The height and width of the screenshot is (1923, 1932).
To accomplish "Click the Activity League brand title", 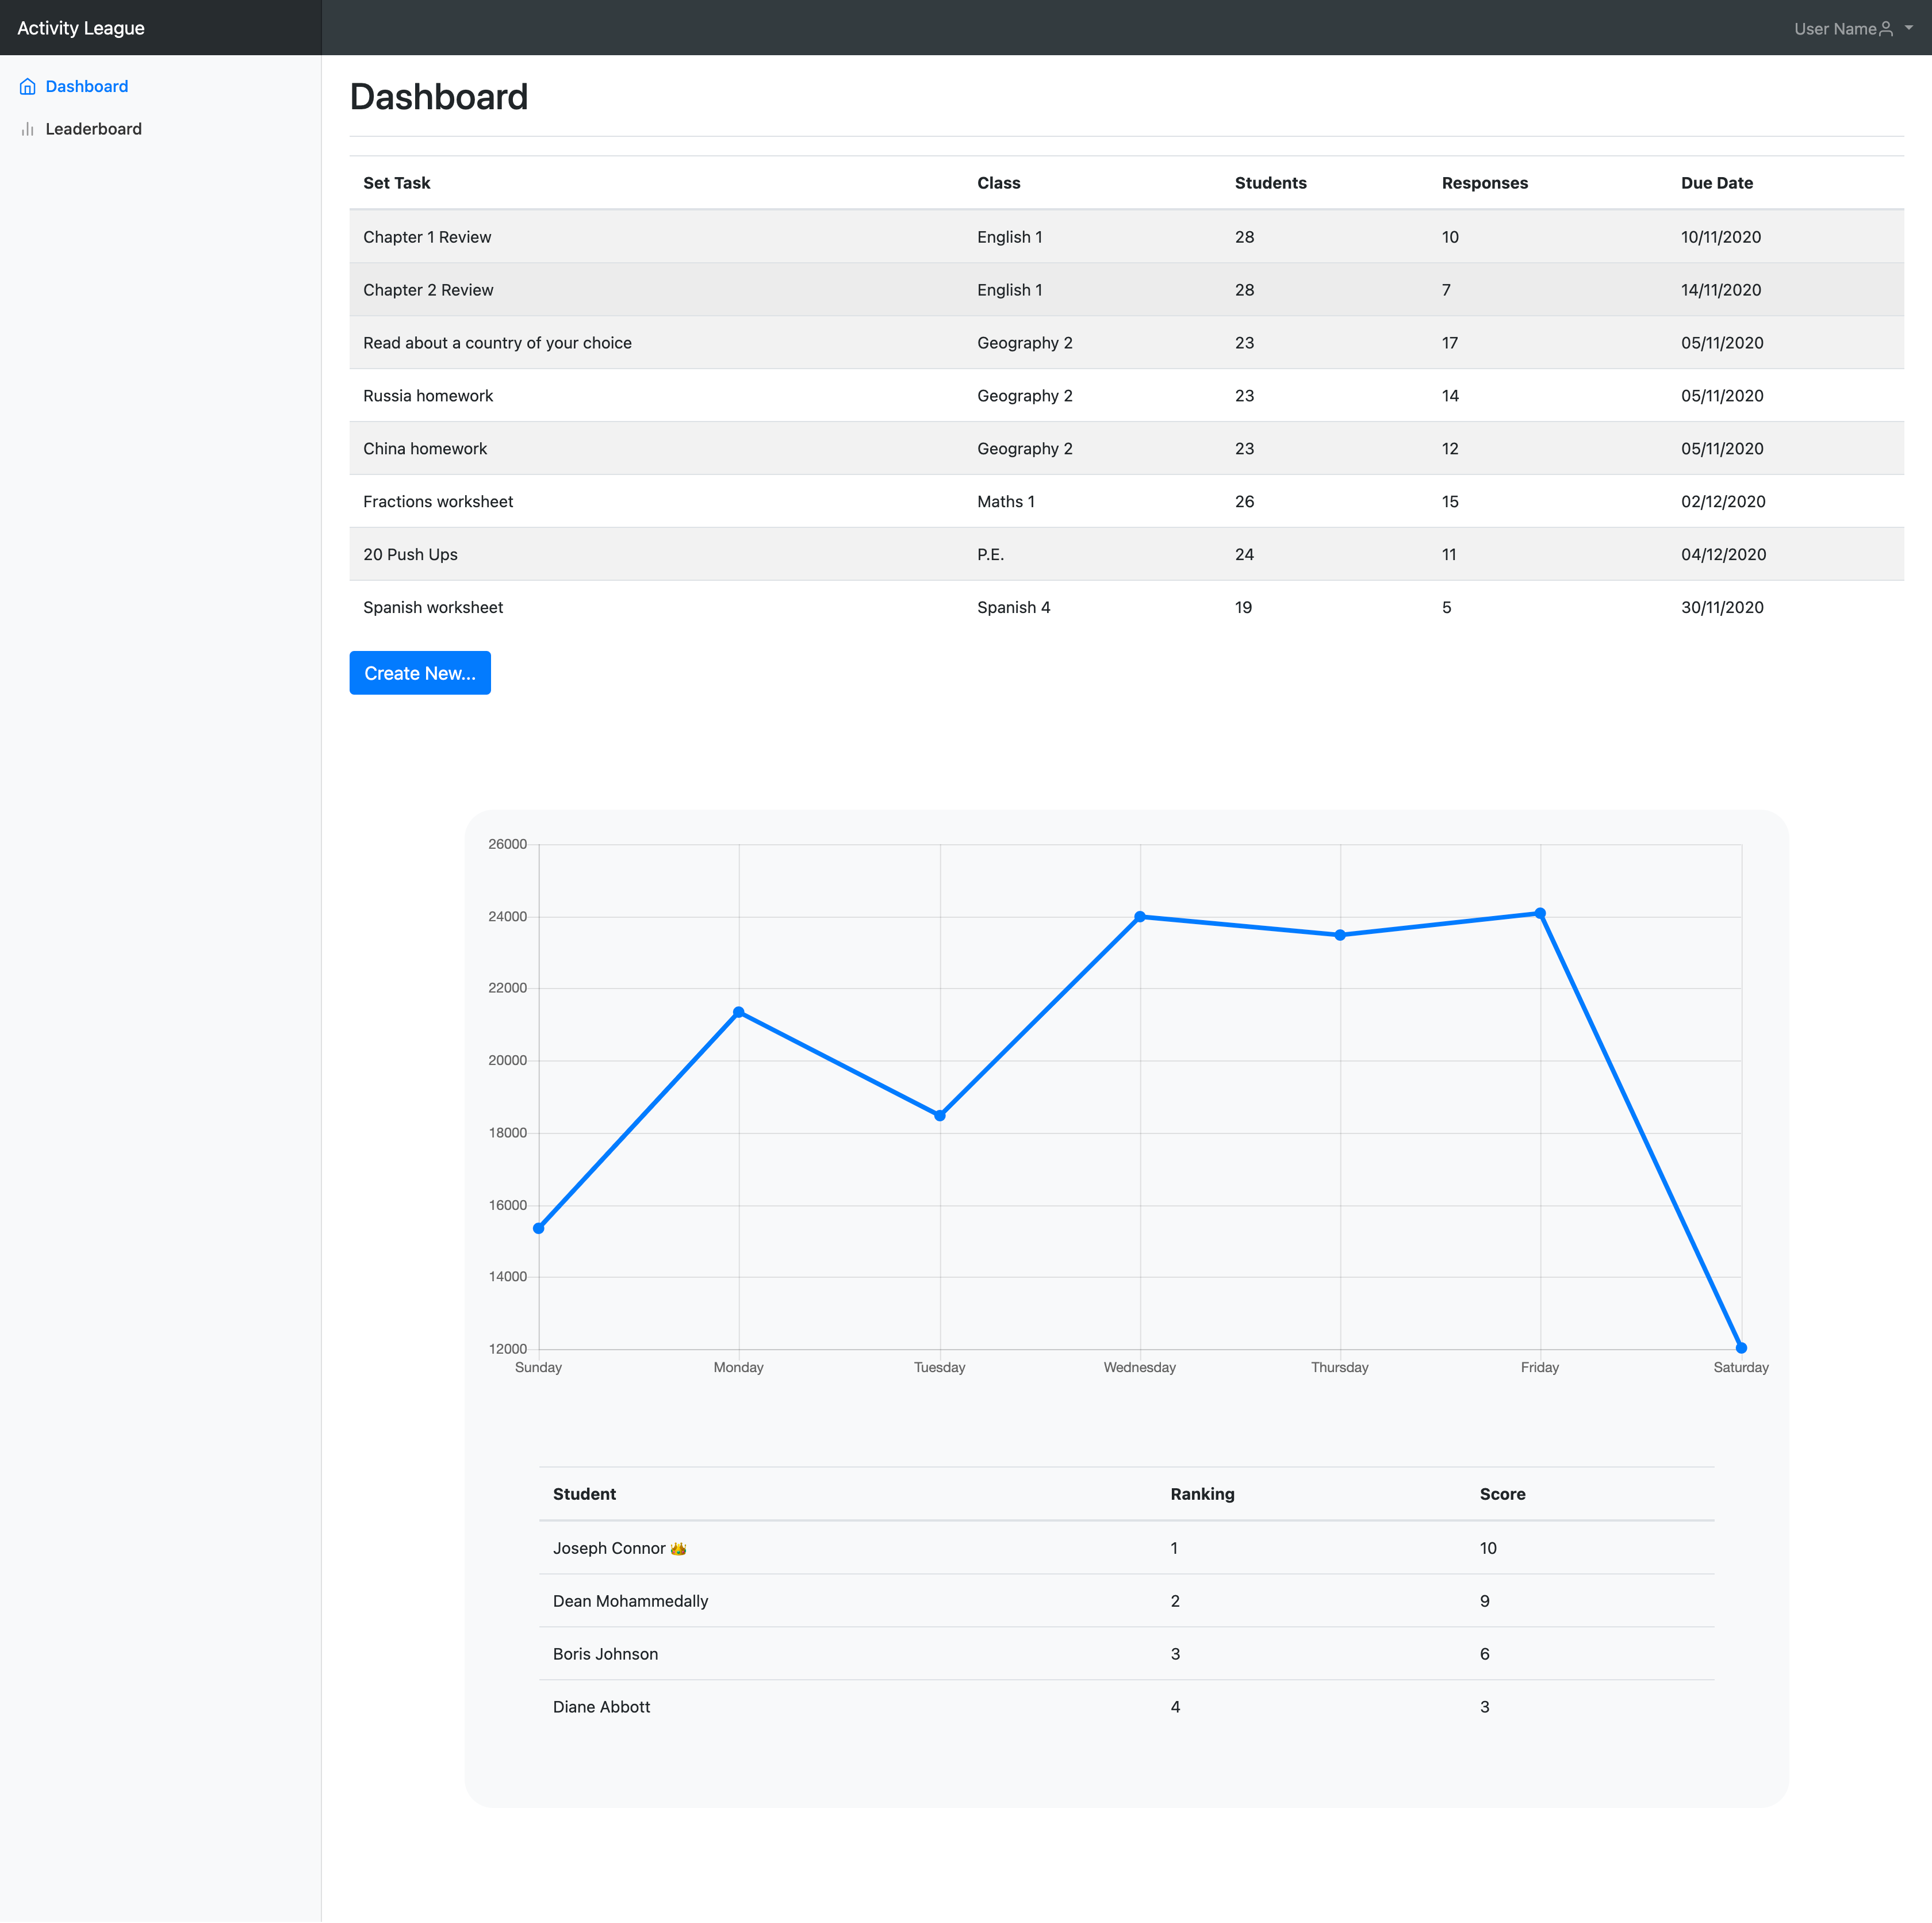I will point(81,28).
